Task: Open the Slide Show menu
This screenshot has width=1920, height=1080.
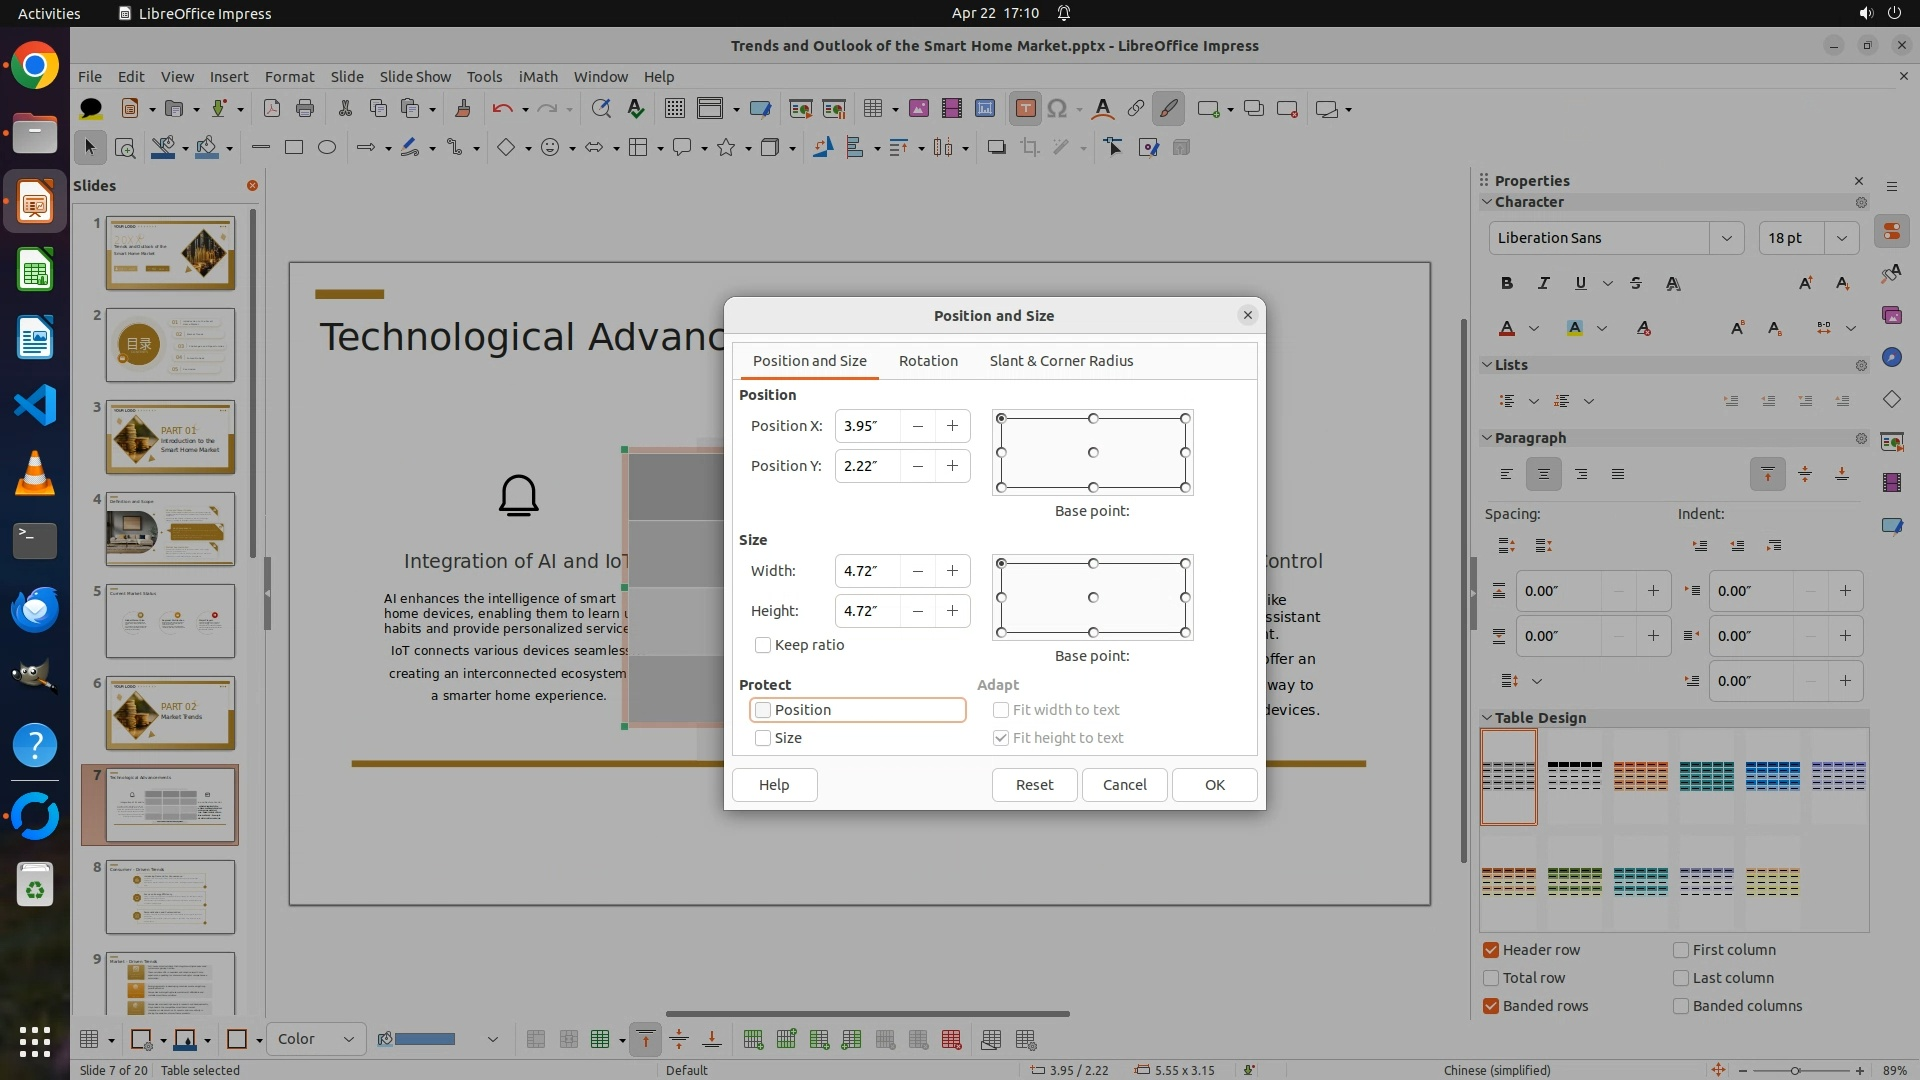Action: pos(415,76)
